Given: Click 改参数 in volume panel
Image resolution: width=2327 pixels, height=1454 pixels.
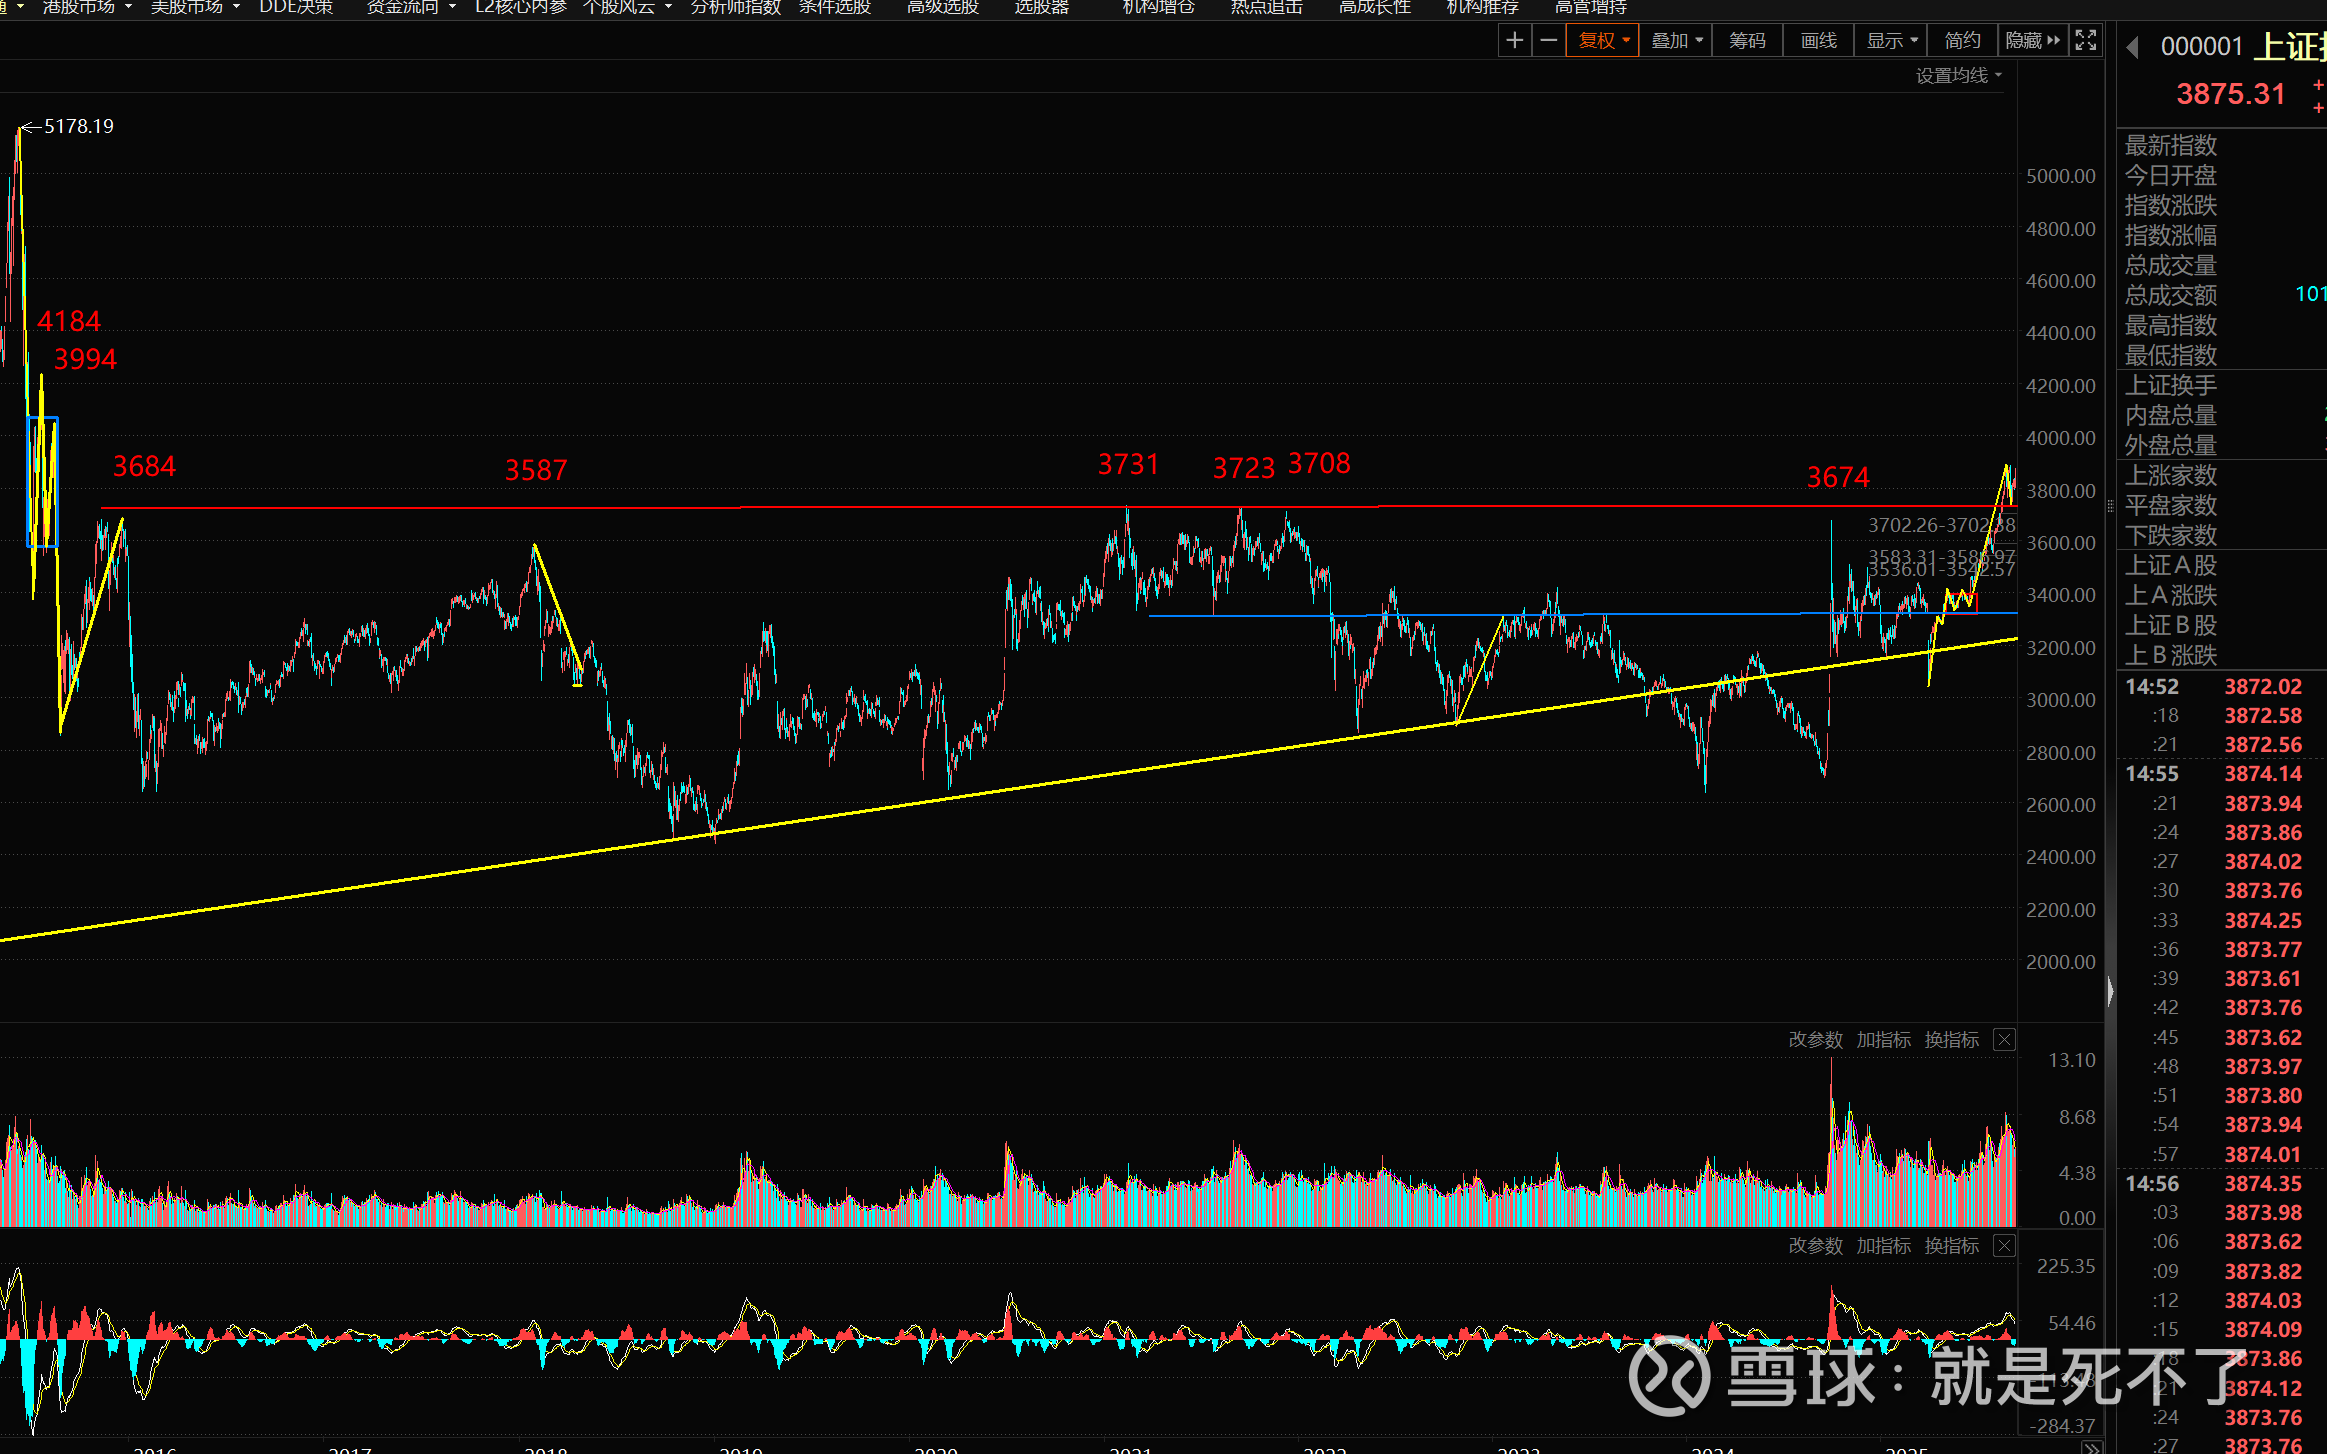Looking at the screenshot, I should pyautogui.click(x=1815, y=1040).
